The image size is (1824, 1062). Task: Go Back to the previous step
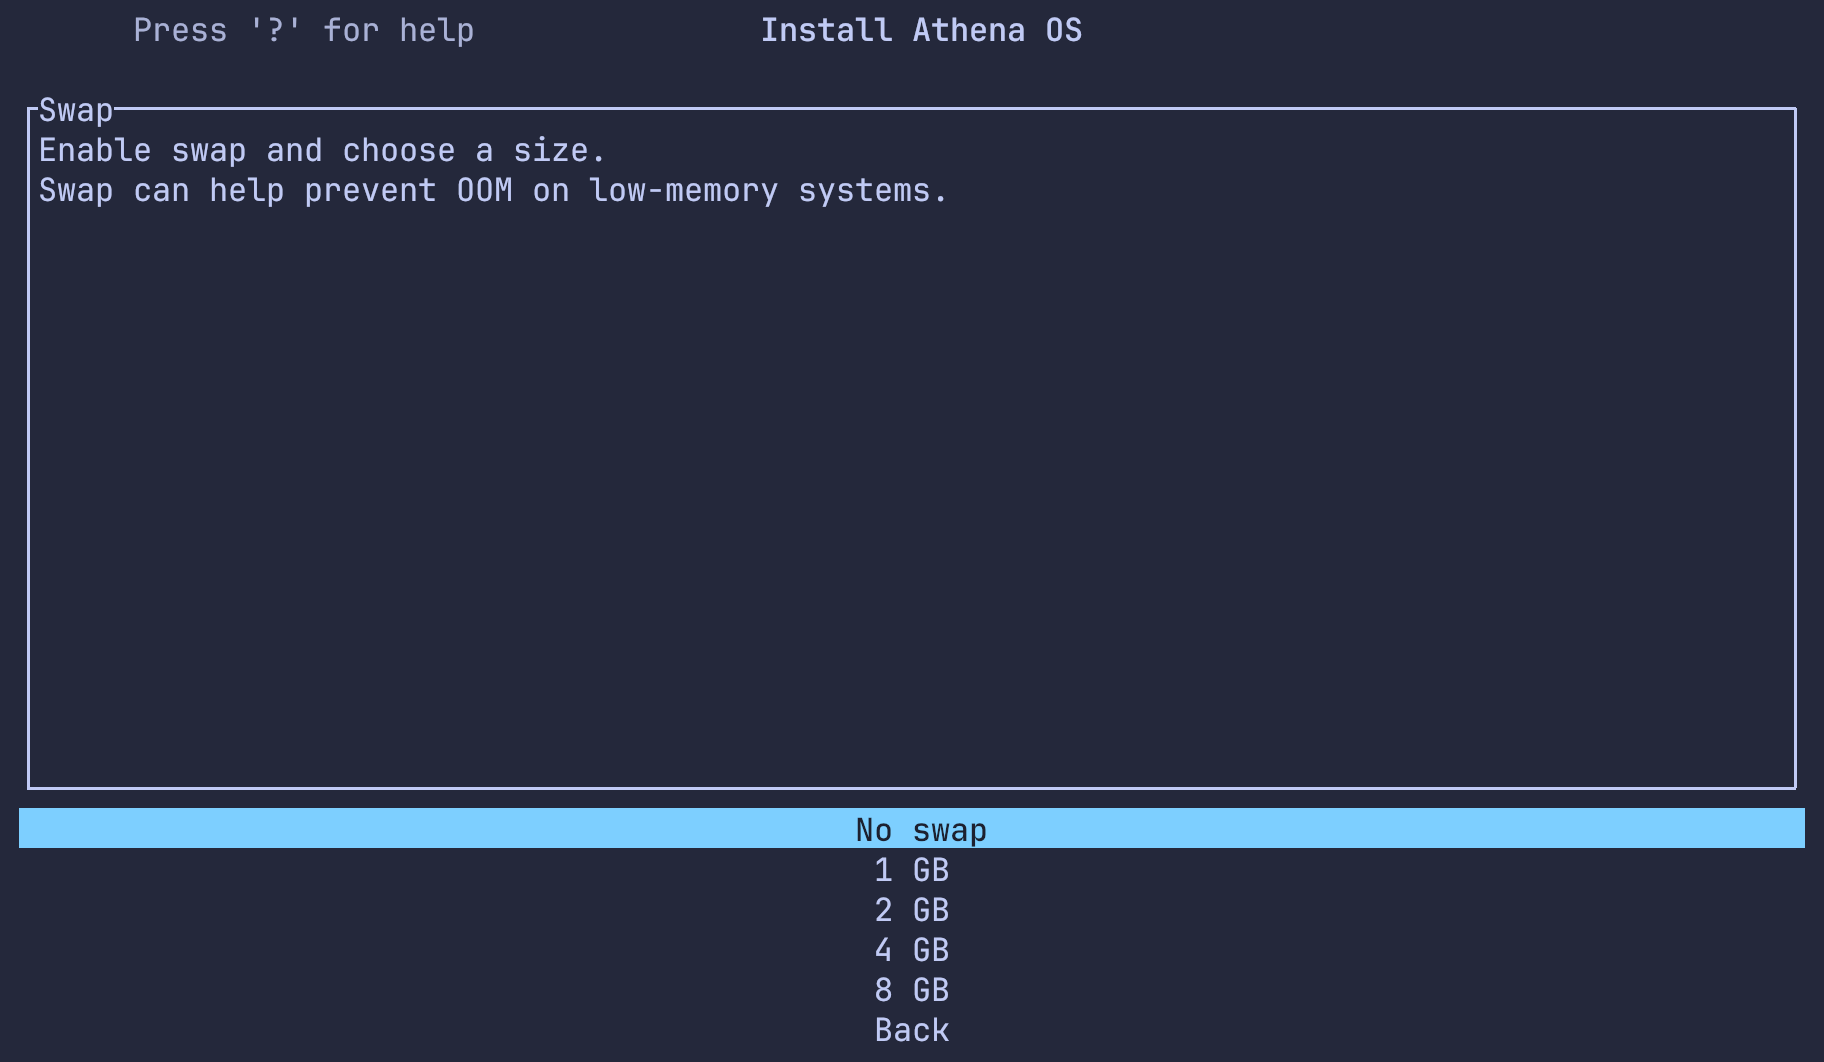pyautogui.click(x=911, y=1030)
